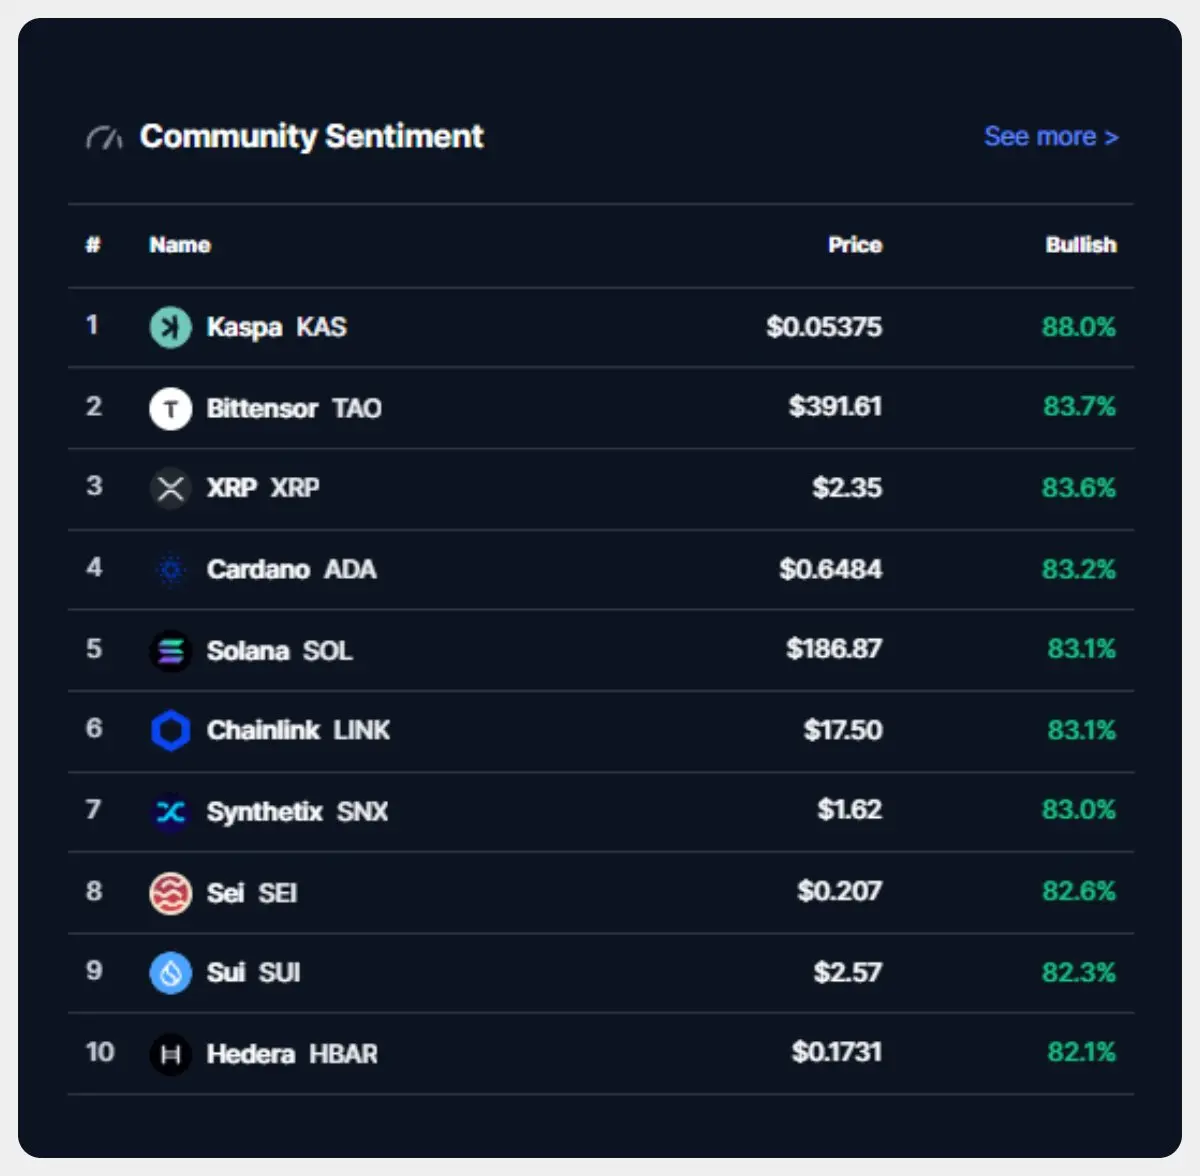This screenshot has width=1200, height=1176.
Task: Click XRP price $2.35
Action: point(847,488)
